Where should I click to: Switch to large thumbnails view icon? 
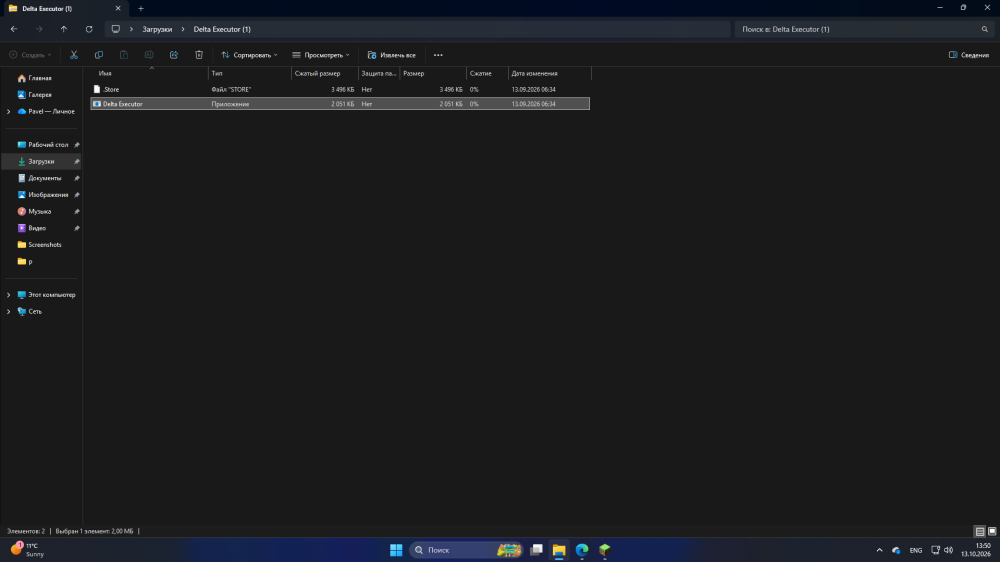pos(992,531)
